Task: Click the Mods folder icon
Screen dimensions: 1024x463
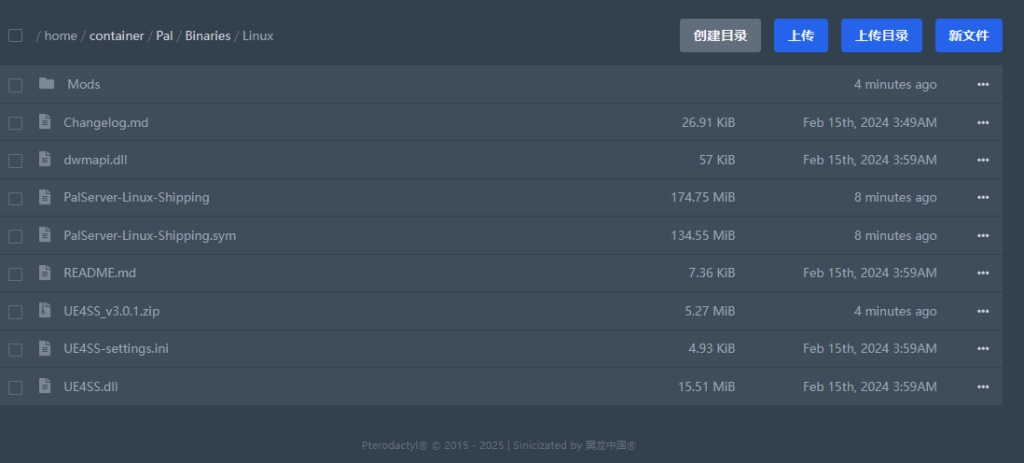Action: click(46, 84)
